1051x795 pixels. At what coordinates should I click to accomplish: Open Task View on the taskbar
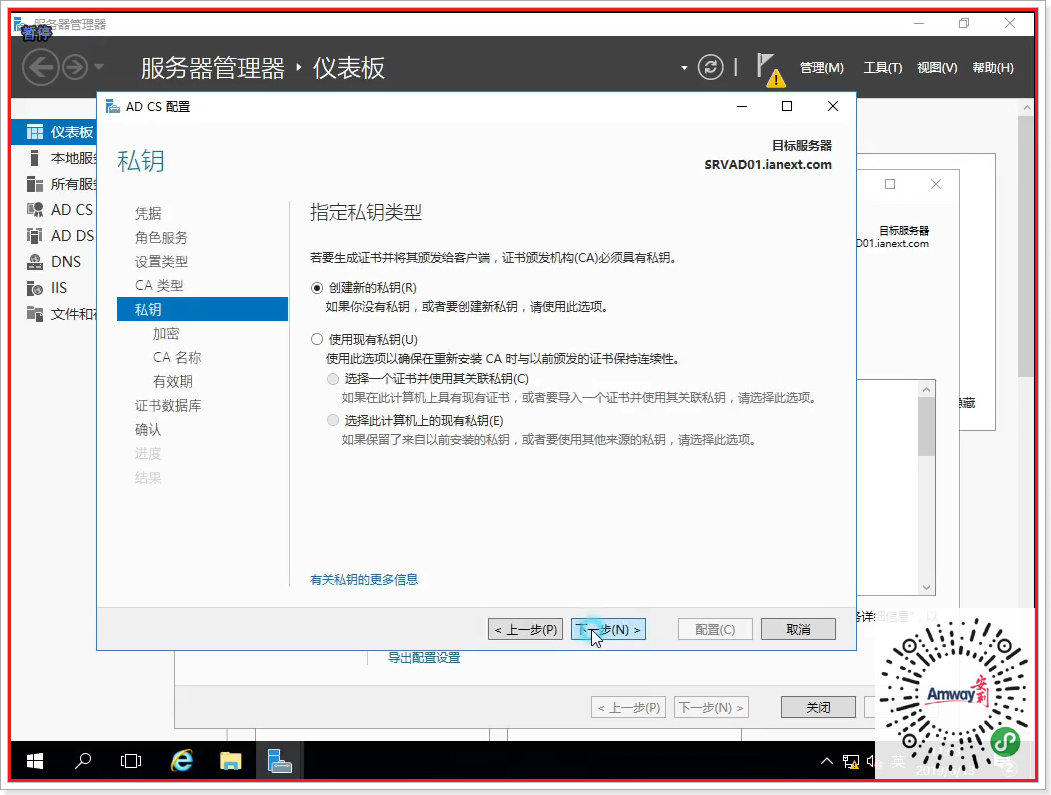coord(131,761)
